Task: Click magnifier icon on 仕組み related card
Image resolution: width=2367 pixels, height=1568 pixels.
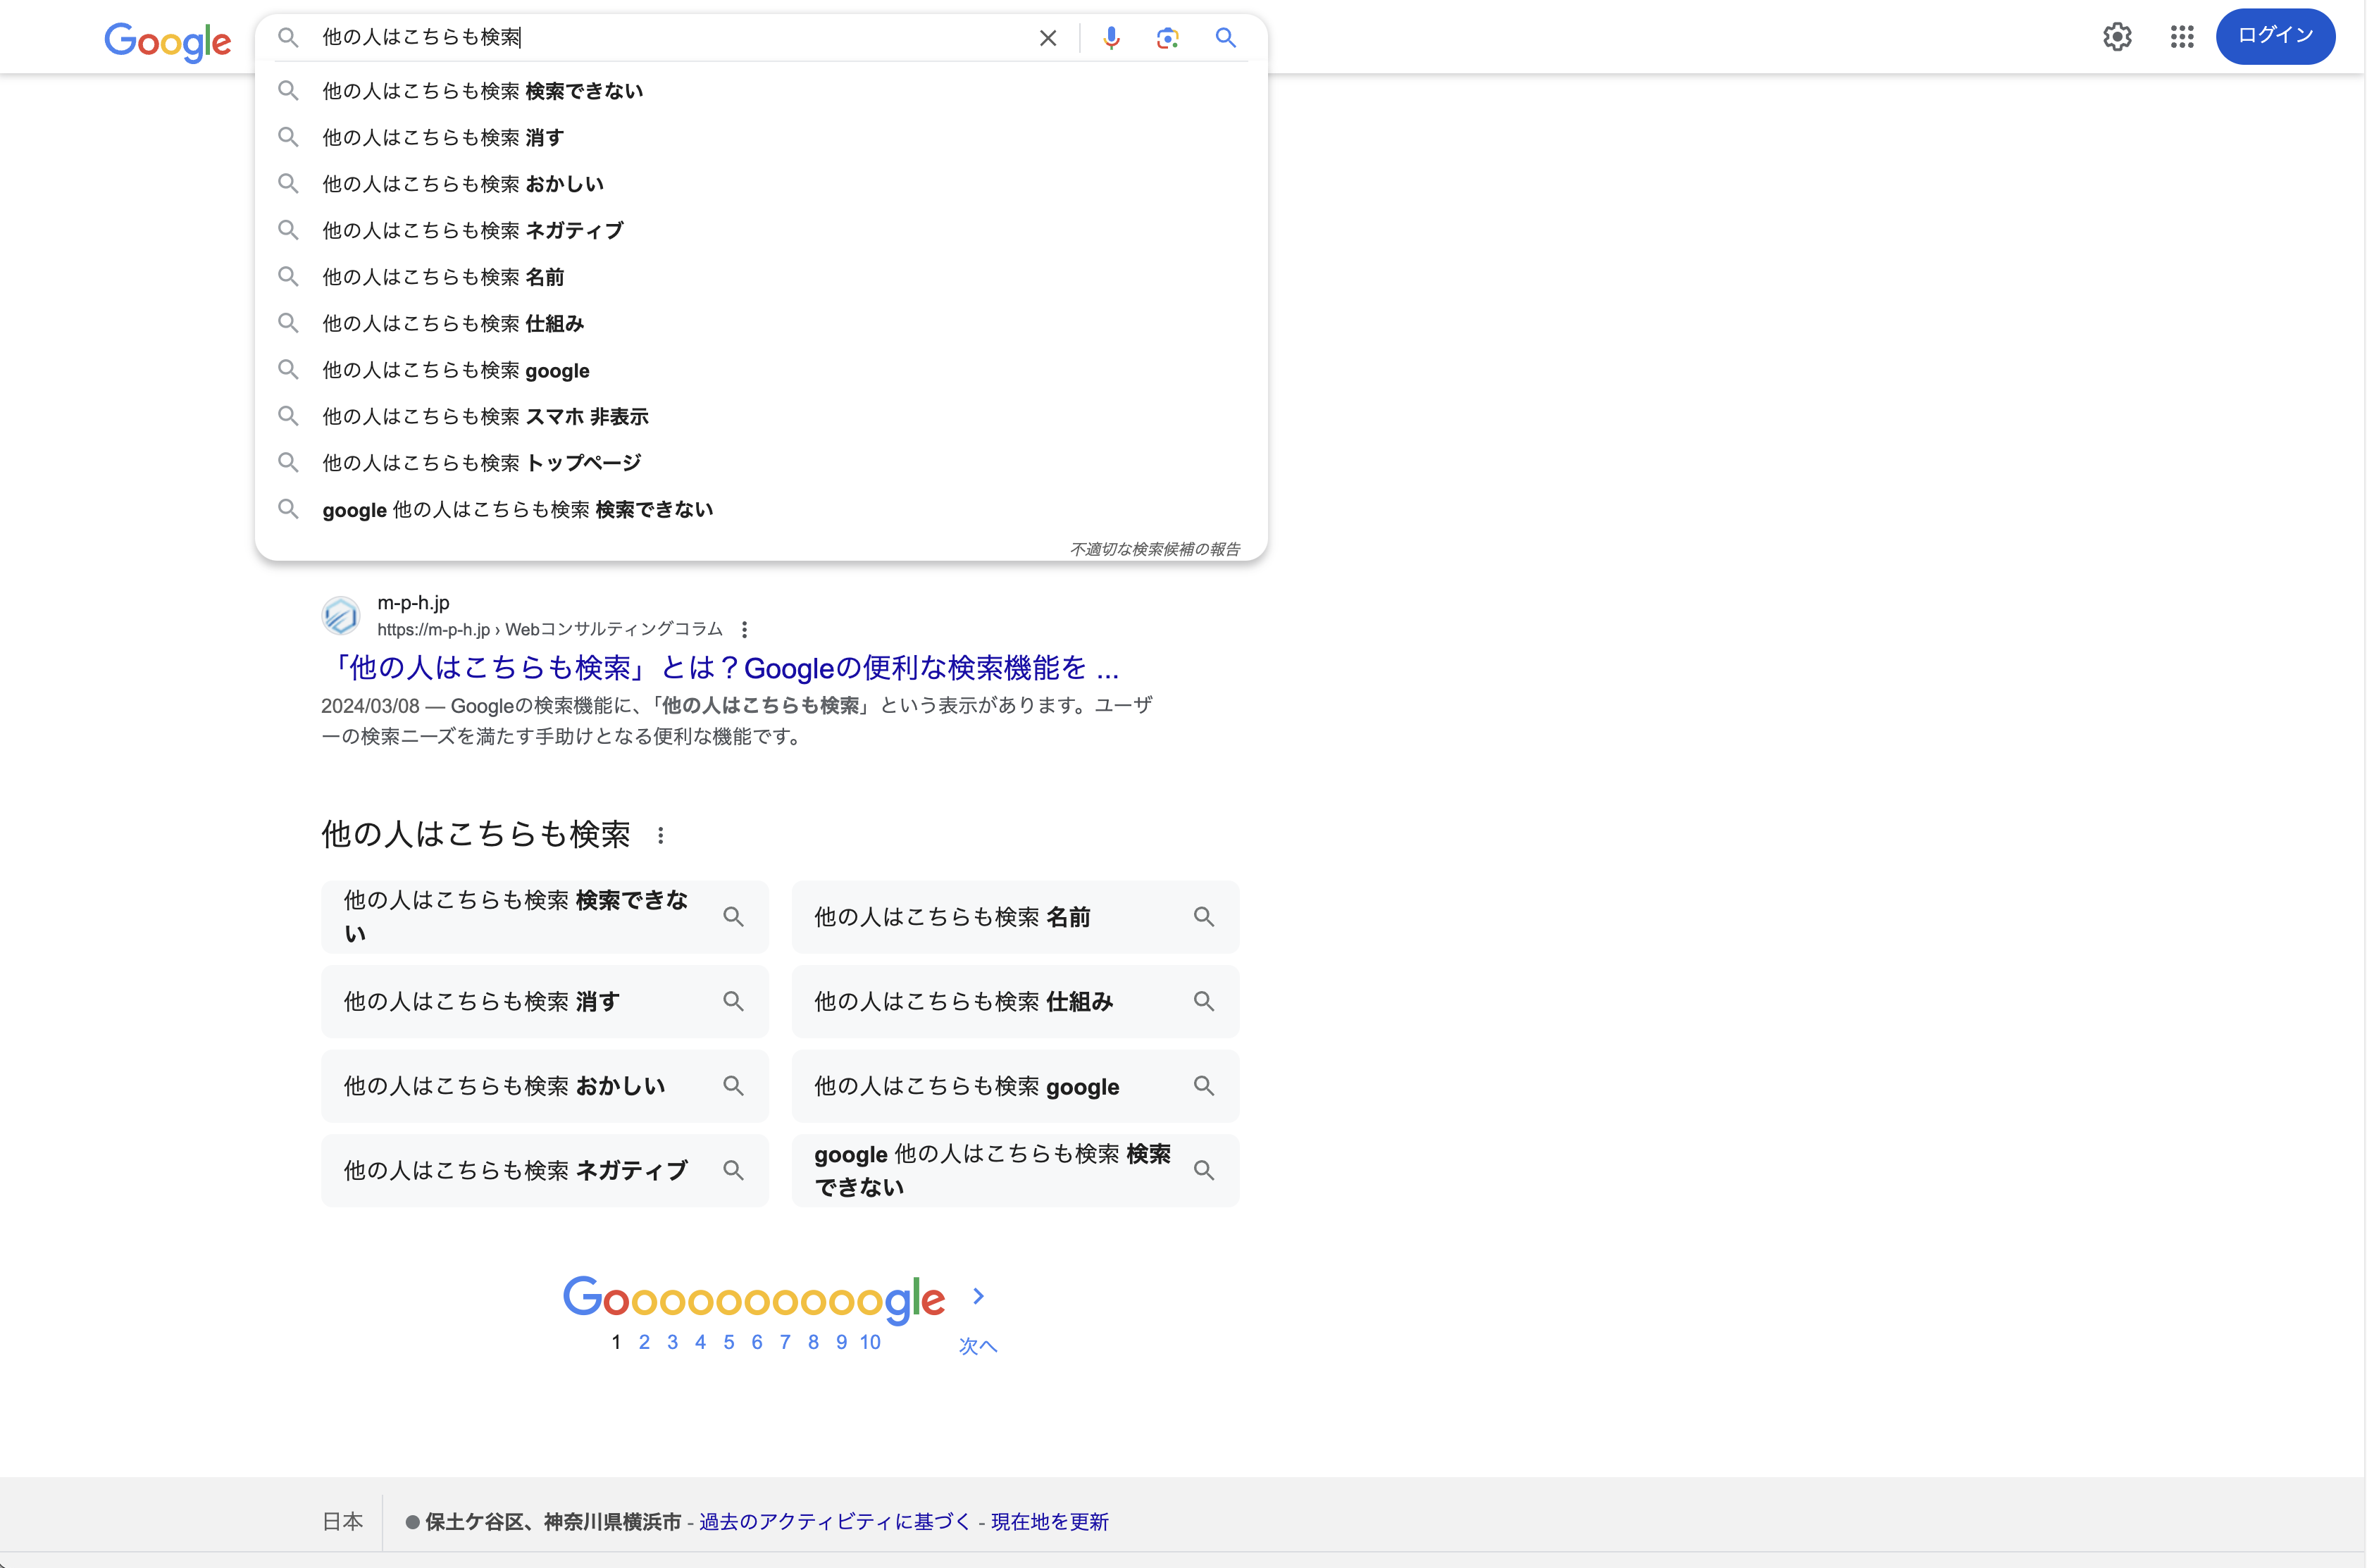Action: click(x=1204, y=1001)
